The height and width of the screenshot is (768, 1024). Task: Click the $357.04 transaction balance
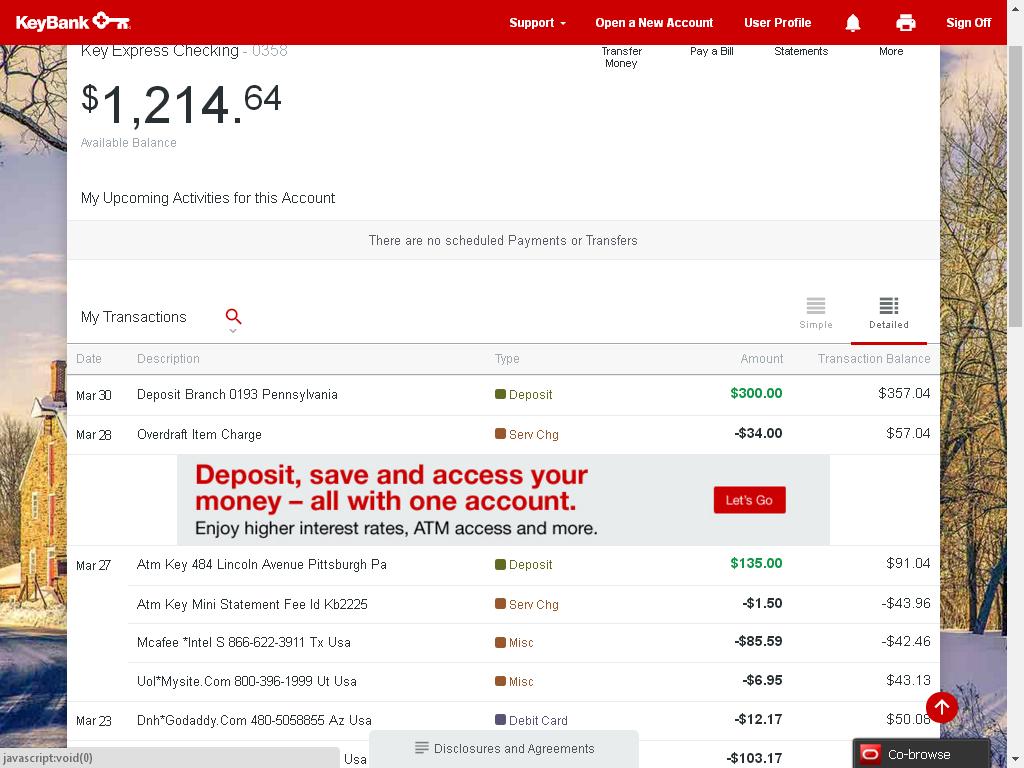pos(904,393)
